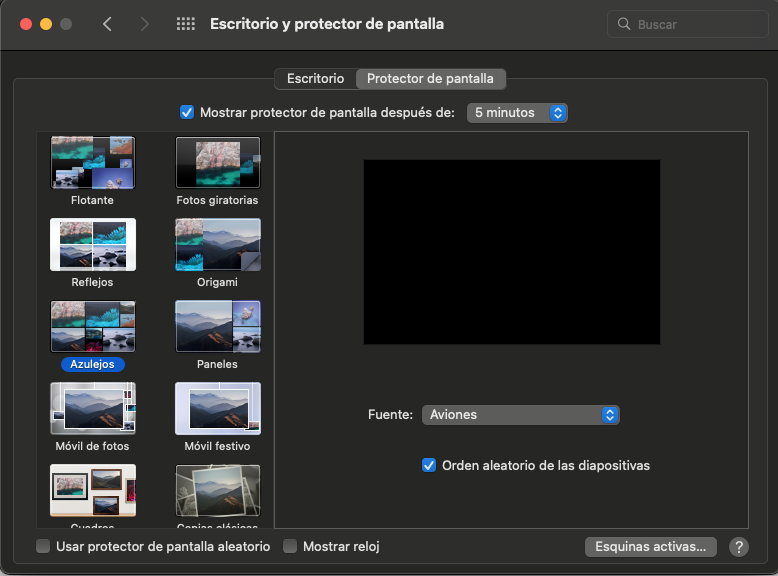The width and height of the screenshot is (778, 576).
Task: Enable Usar protector de pantalla aleatorio
Action: (43, 546)
